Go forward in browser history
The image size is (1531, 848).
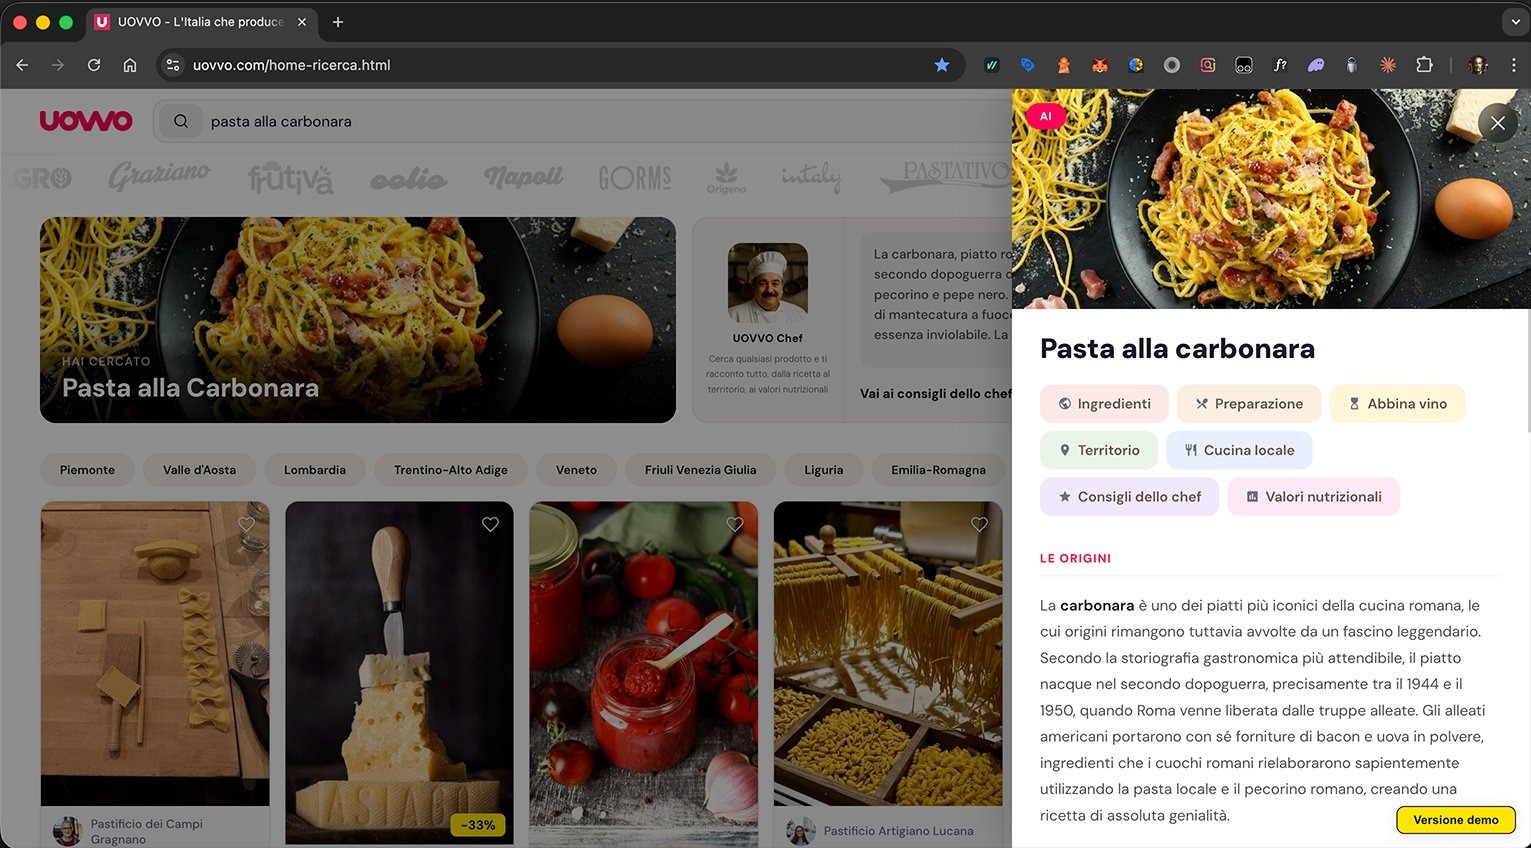click(x=58, y=65)
